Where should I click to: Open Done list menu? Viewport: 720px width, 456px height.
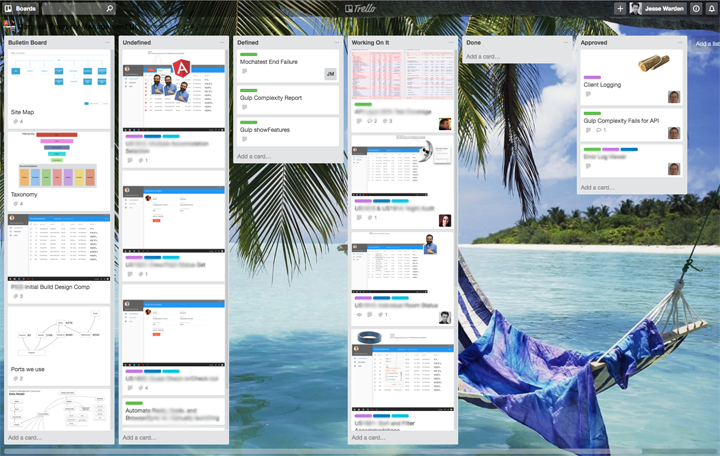(565, 42)
